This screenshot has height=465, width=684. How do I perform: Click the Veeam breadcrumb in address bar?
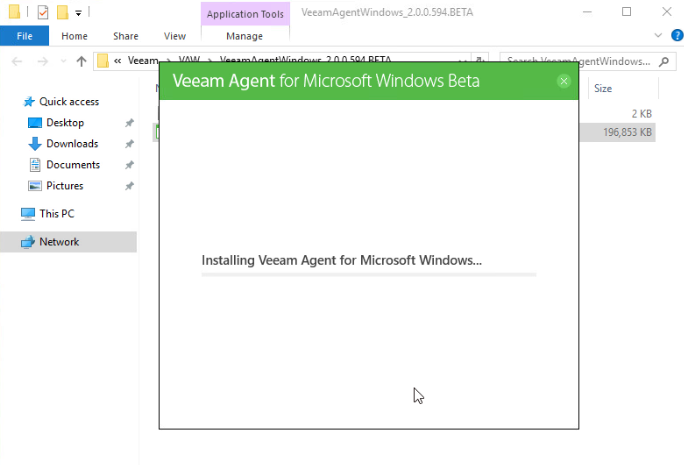coord(143,61)
